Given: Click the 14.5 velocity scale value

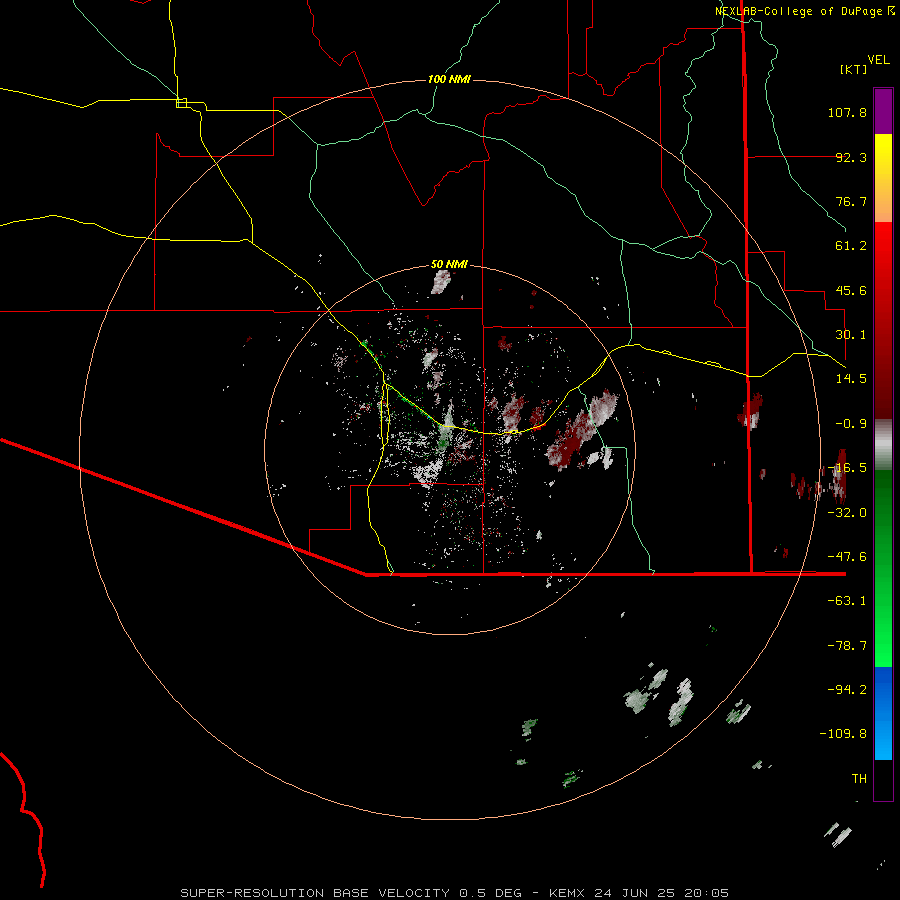Looking at the screenshot, I should click(851, 379).
